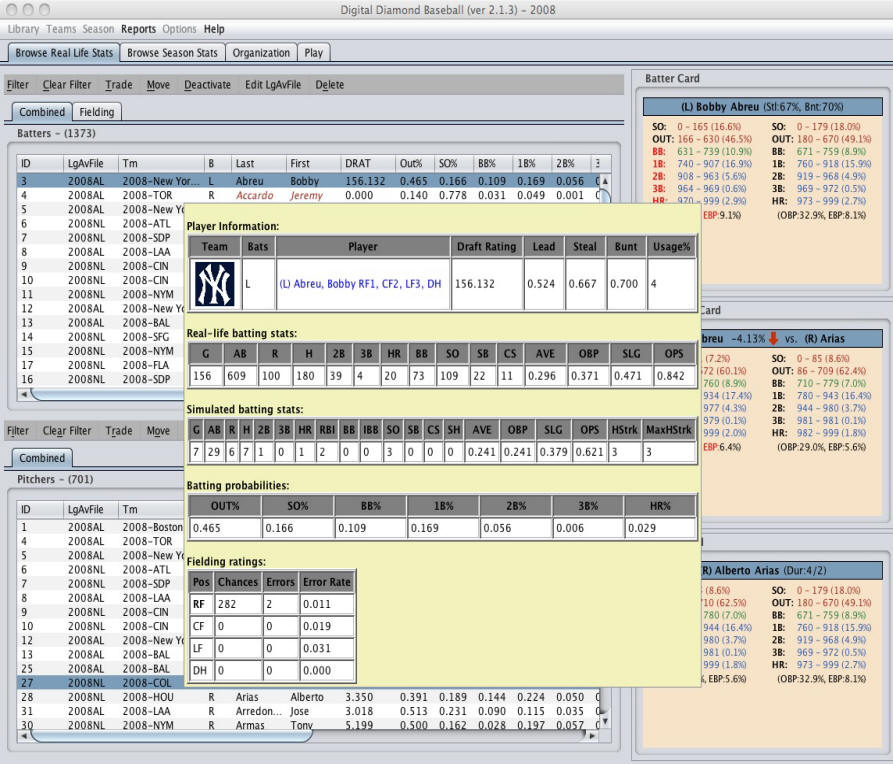The height and width of the screenshot is (764, 893).
Task: Select pitcher row Arredon... Jose
Action: click(x=308, y=711)
